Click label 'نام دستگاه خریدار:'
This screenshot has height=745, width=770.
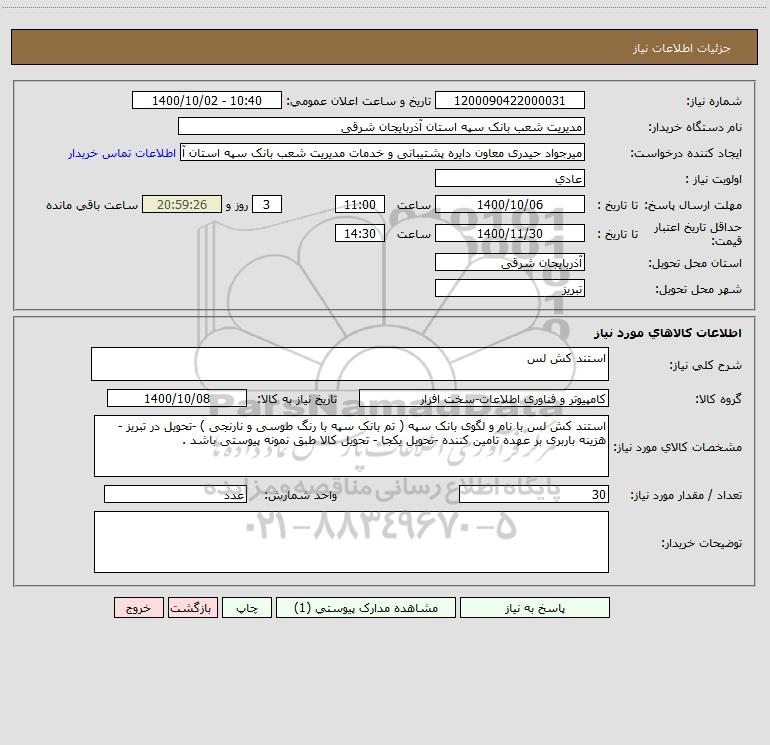click(695, 128)
